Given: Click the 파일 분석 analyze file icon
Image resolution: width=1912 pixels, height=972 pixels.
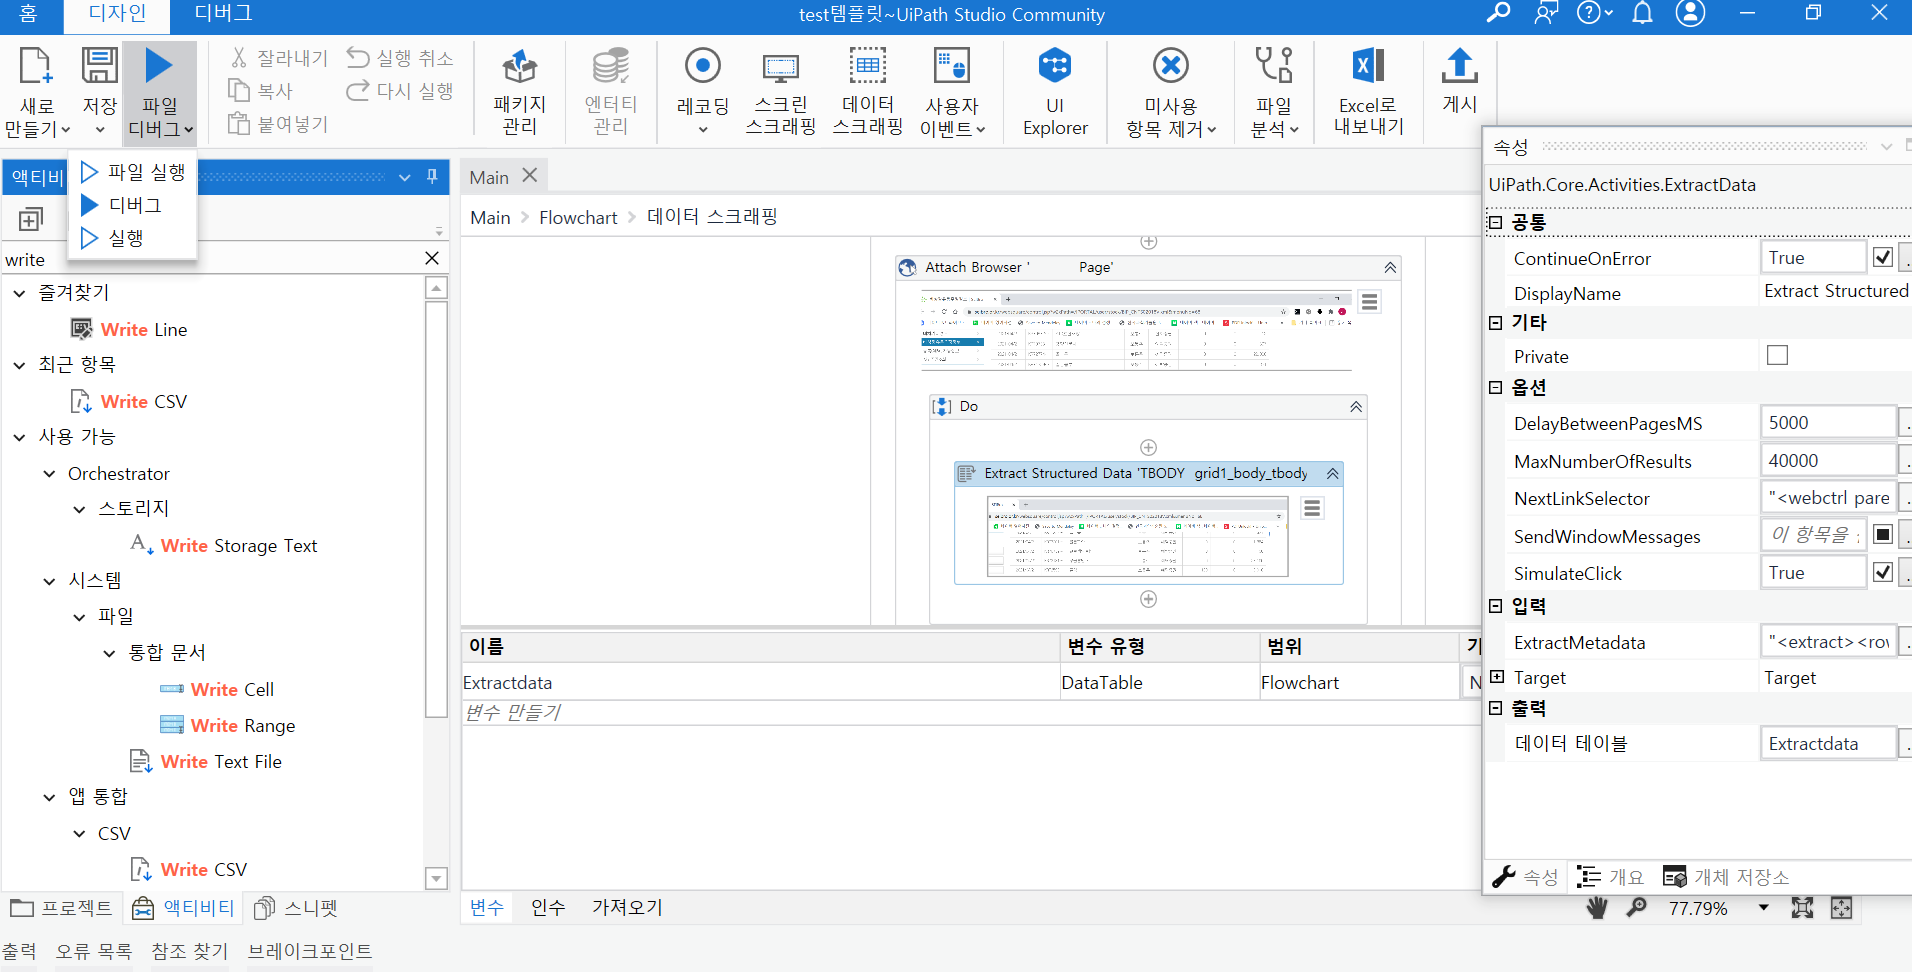Looking at the screenshot, I should [1274, 66].
